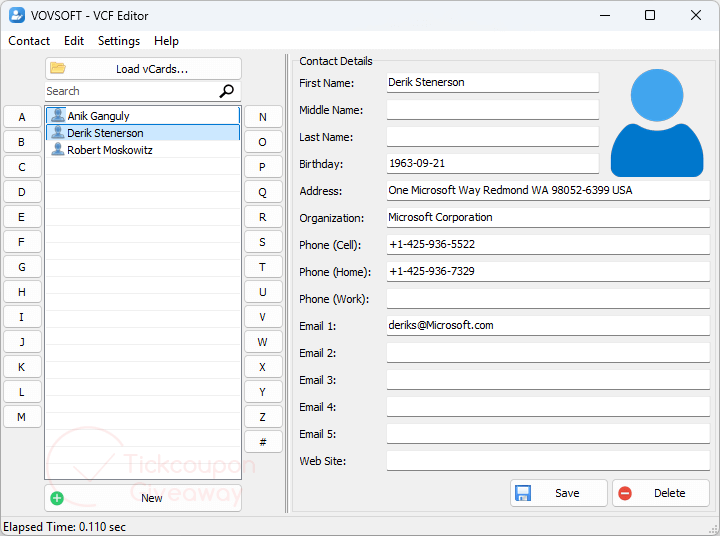Viewport: 720px width, 536px height.
Task: Filter contacts by the # button
Action: click(263, 442)
